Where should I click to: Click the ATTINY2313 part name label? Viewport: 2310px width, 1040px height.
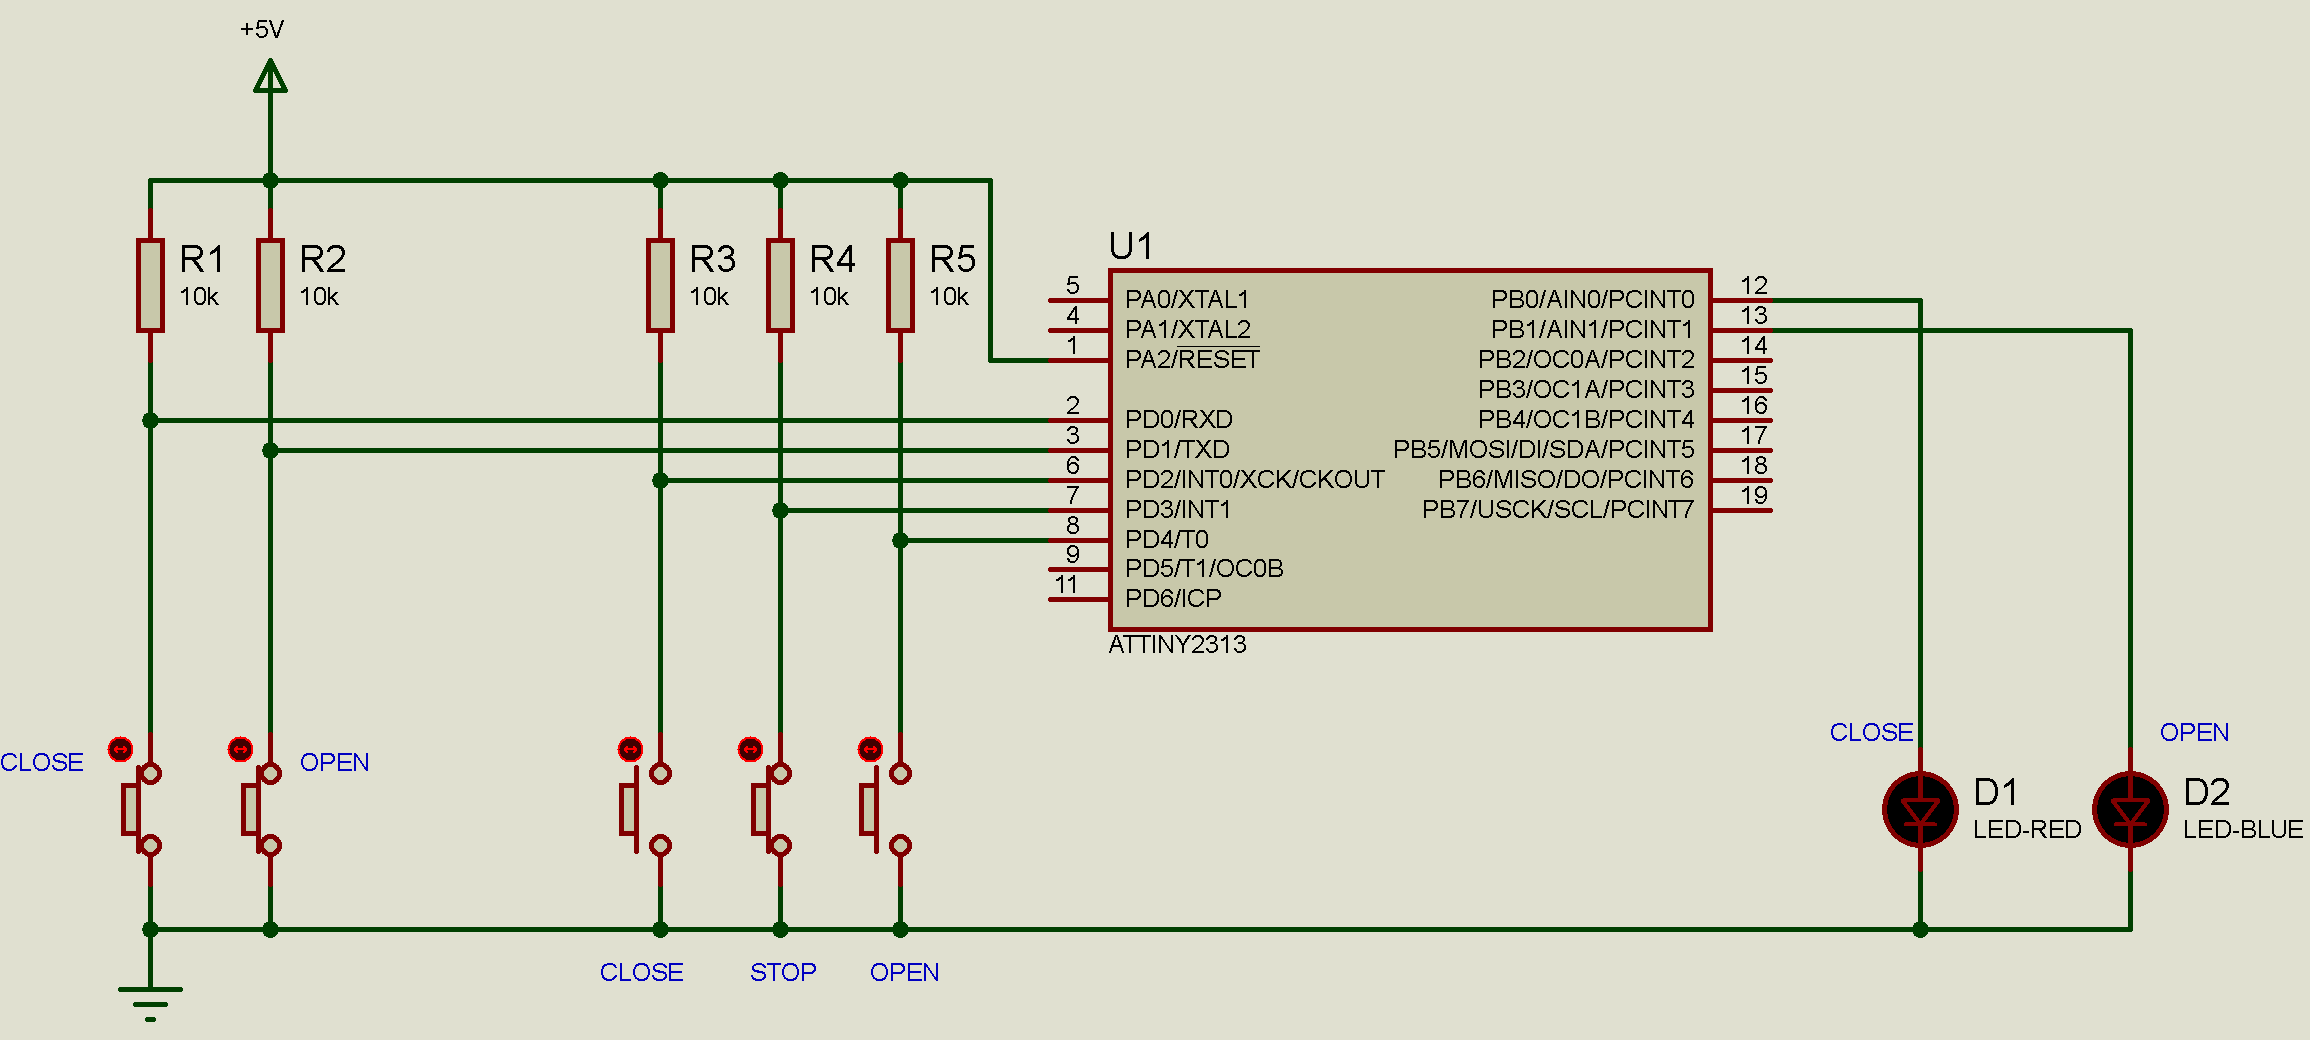coord(1177,644)
